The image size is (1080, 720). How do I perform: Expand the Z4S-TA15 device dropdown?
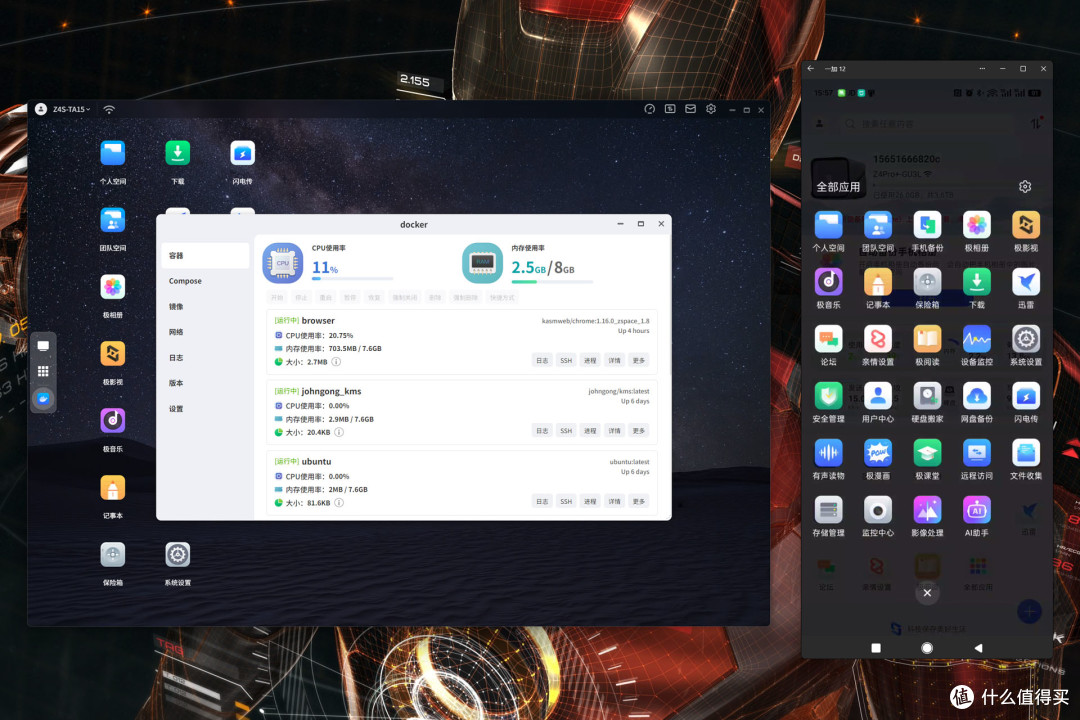click(x=72, y=109)
